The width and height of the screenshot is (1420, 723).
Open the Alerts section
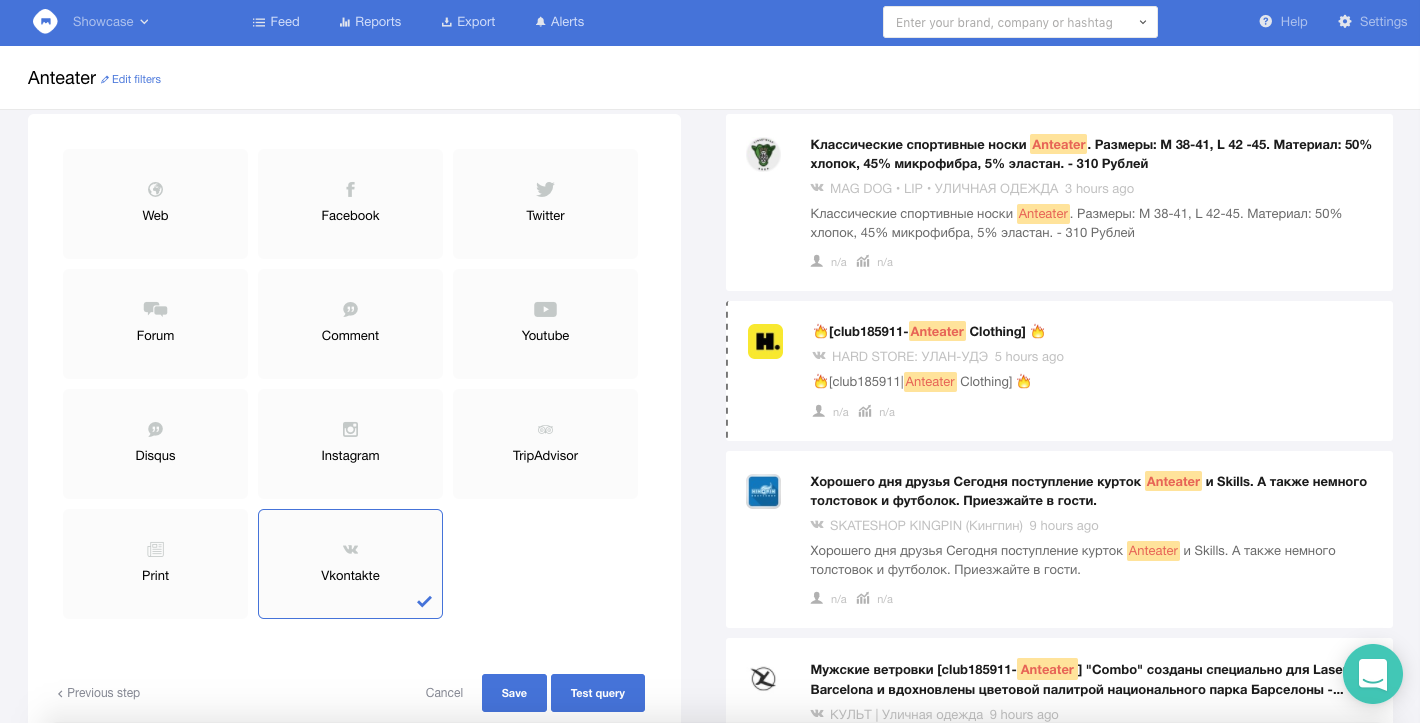[x=559, y=21]
